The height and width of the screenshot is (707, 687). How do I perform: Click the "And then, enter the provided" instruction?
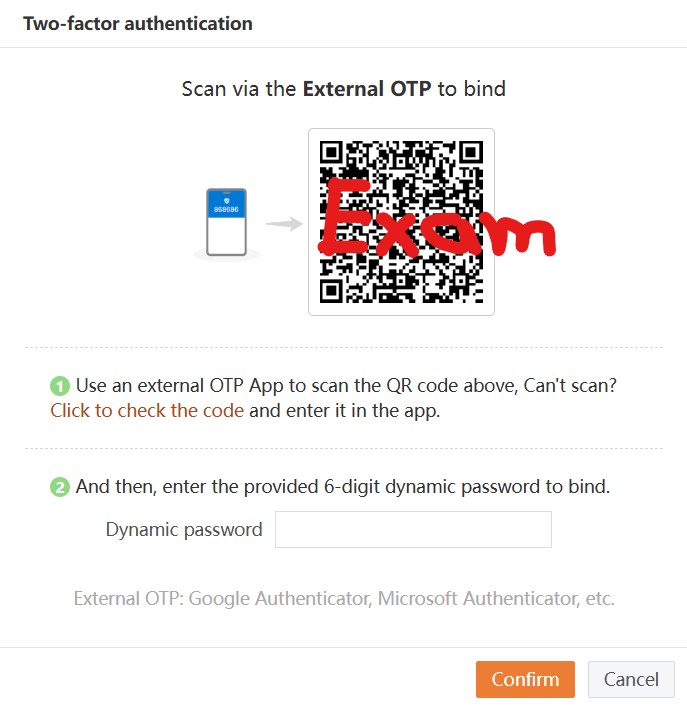(343, 487)
